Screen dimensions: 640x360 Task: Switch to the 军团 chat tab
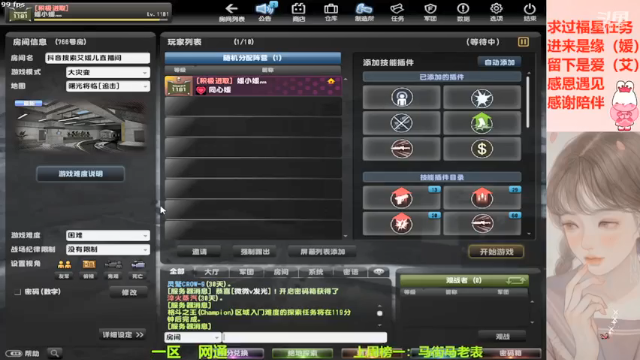point(246,272)
